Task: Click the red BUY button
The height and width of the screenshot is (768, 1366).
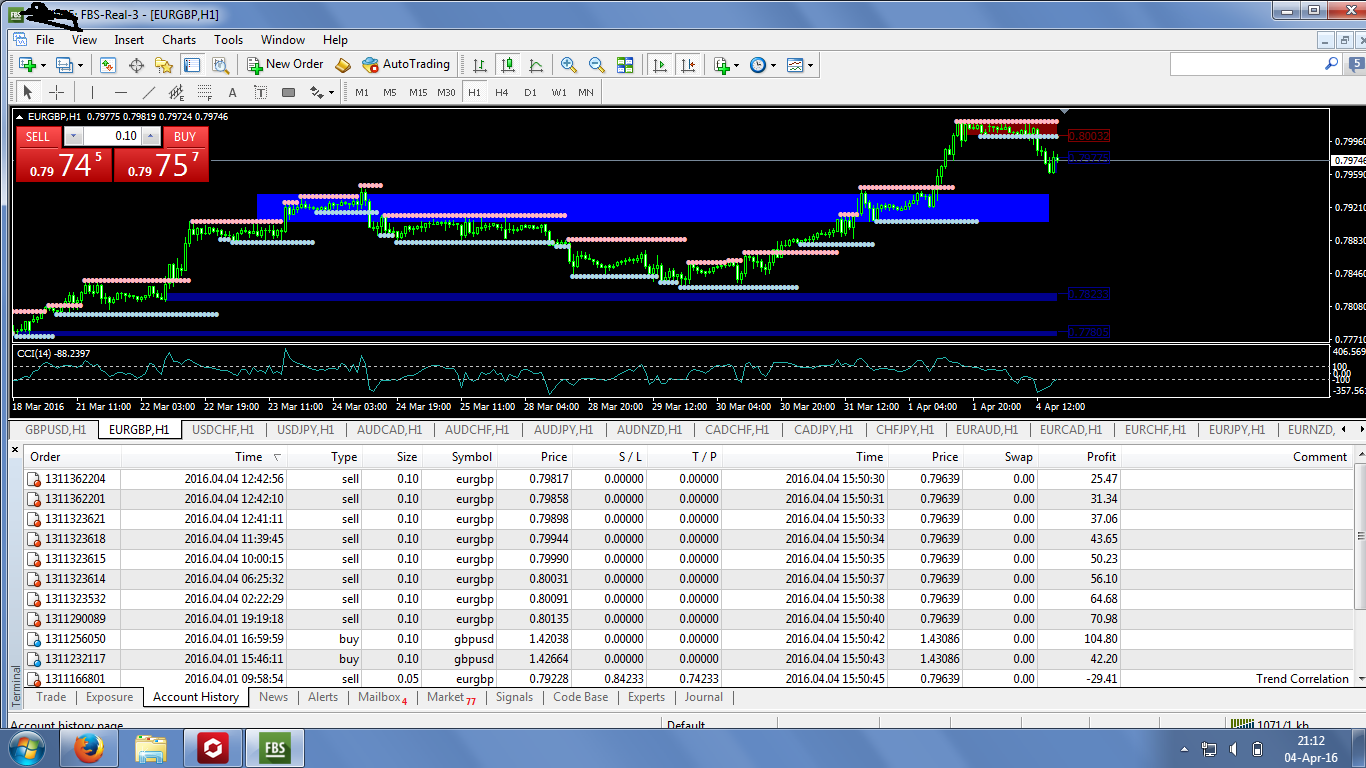Action: (185, 137)
